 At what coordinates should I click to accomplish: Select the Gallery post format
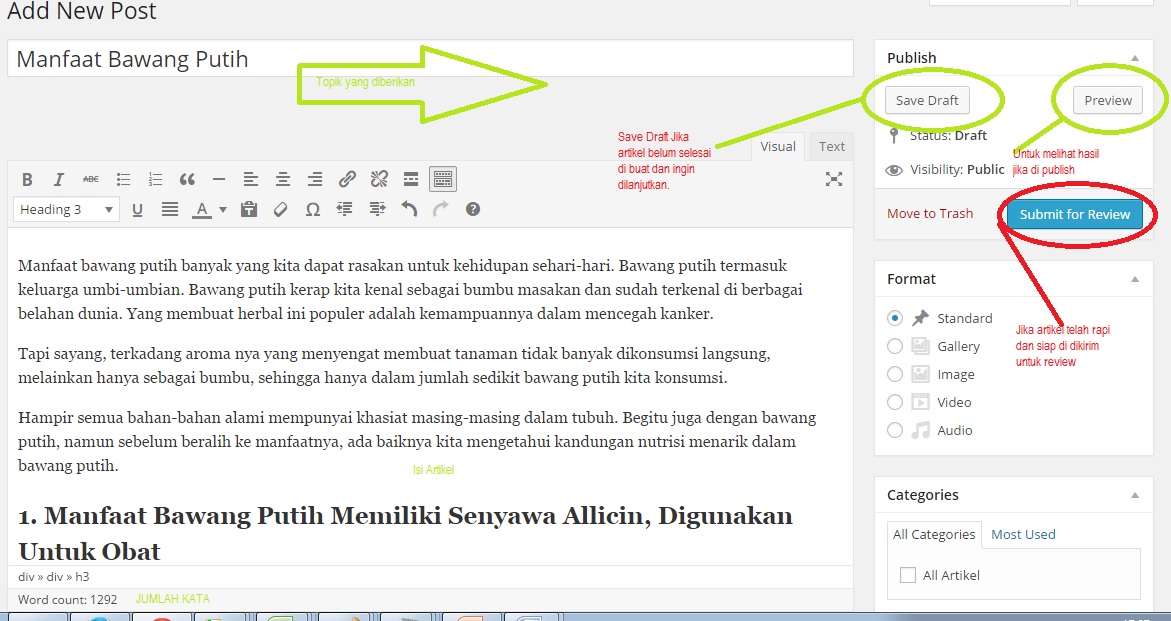pyautogui.click(x=895, y=346)
